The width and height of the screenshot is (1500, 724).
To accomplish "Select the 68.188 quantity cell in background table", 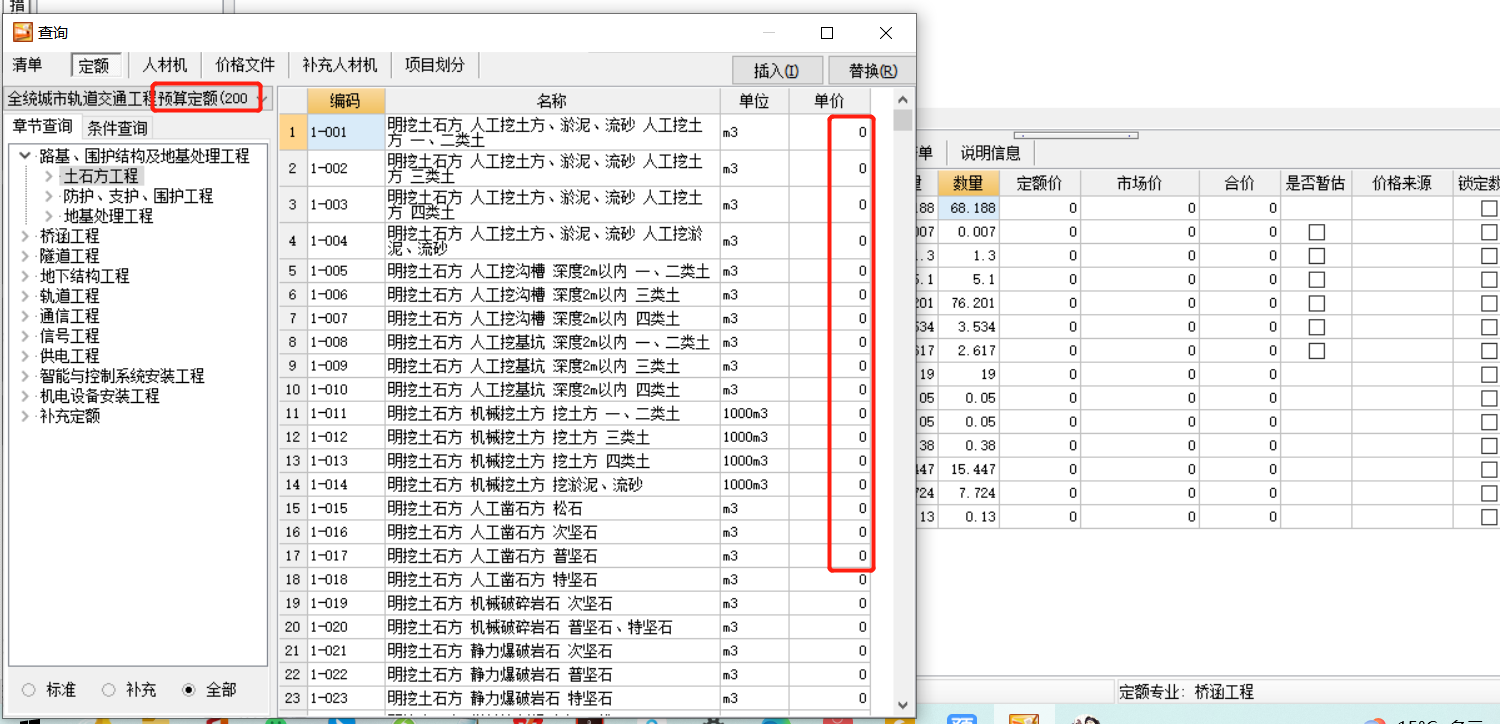I will (x=968, y=208).
